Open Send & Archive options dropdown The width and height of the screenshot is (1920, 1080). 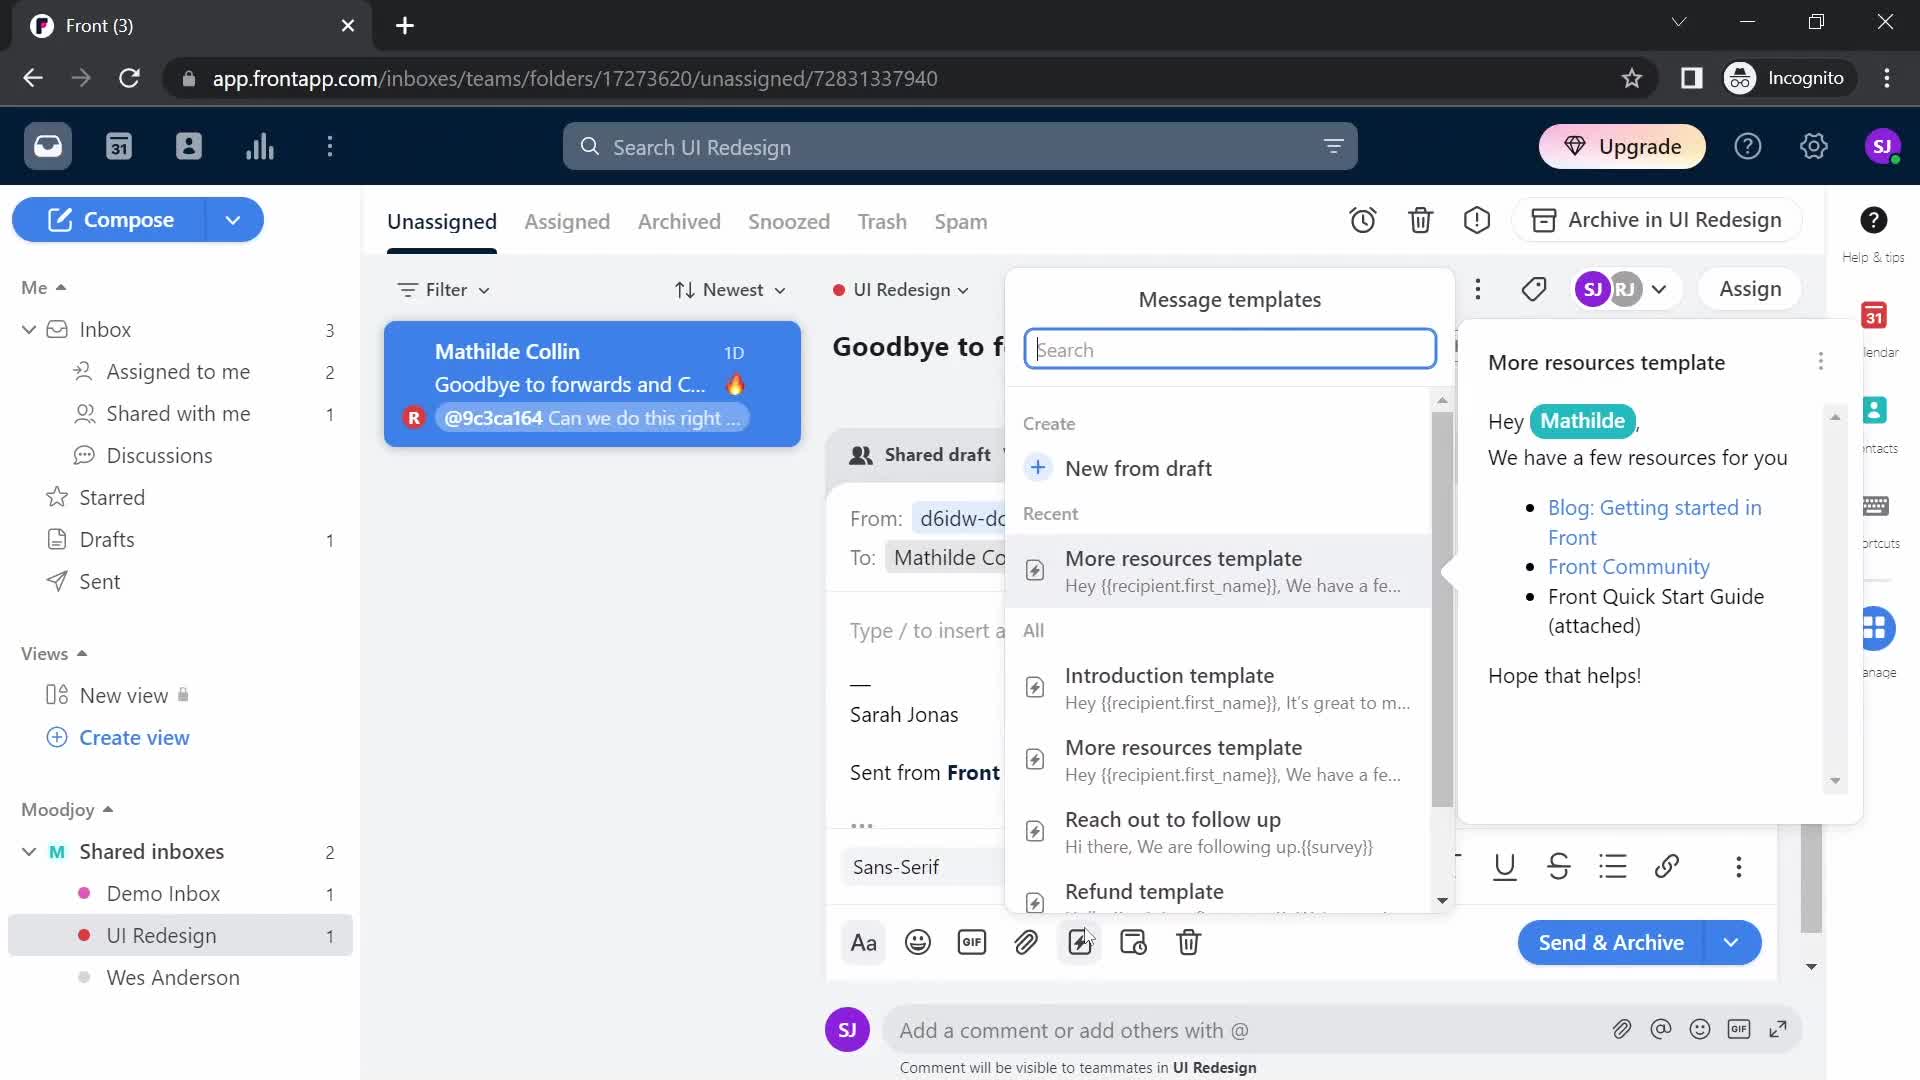coord(1732,943)
